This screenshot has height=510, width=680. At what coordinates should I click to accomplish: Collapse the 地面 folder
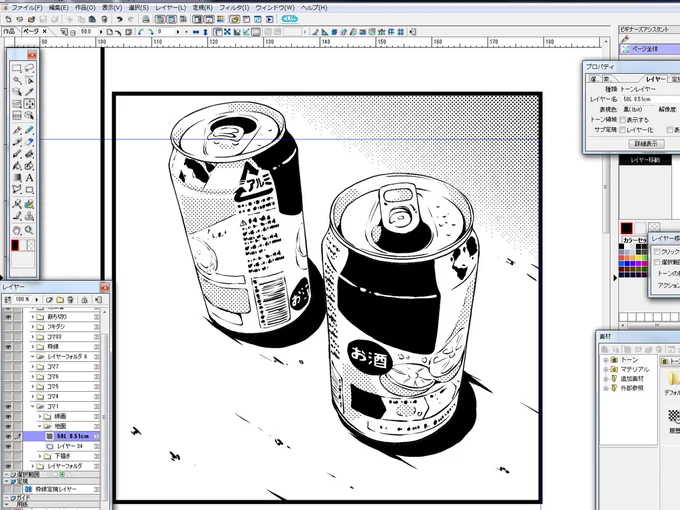[x=40, y=426]
